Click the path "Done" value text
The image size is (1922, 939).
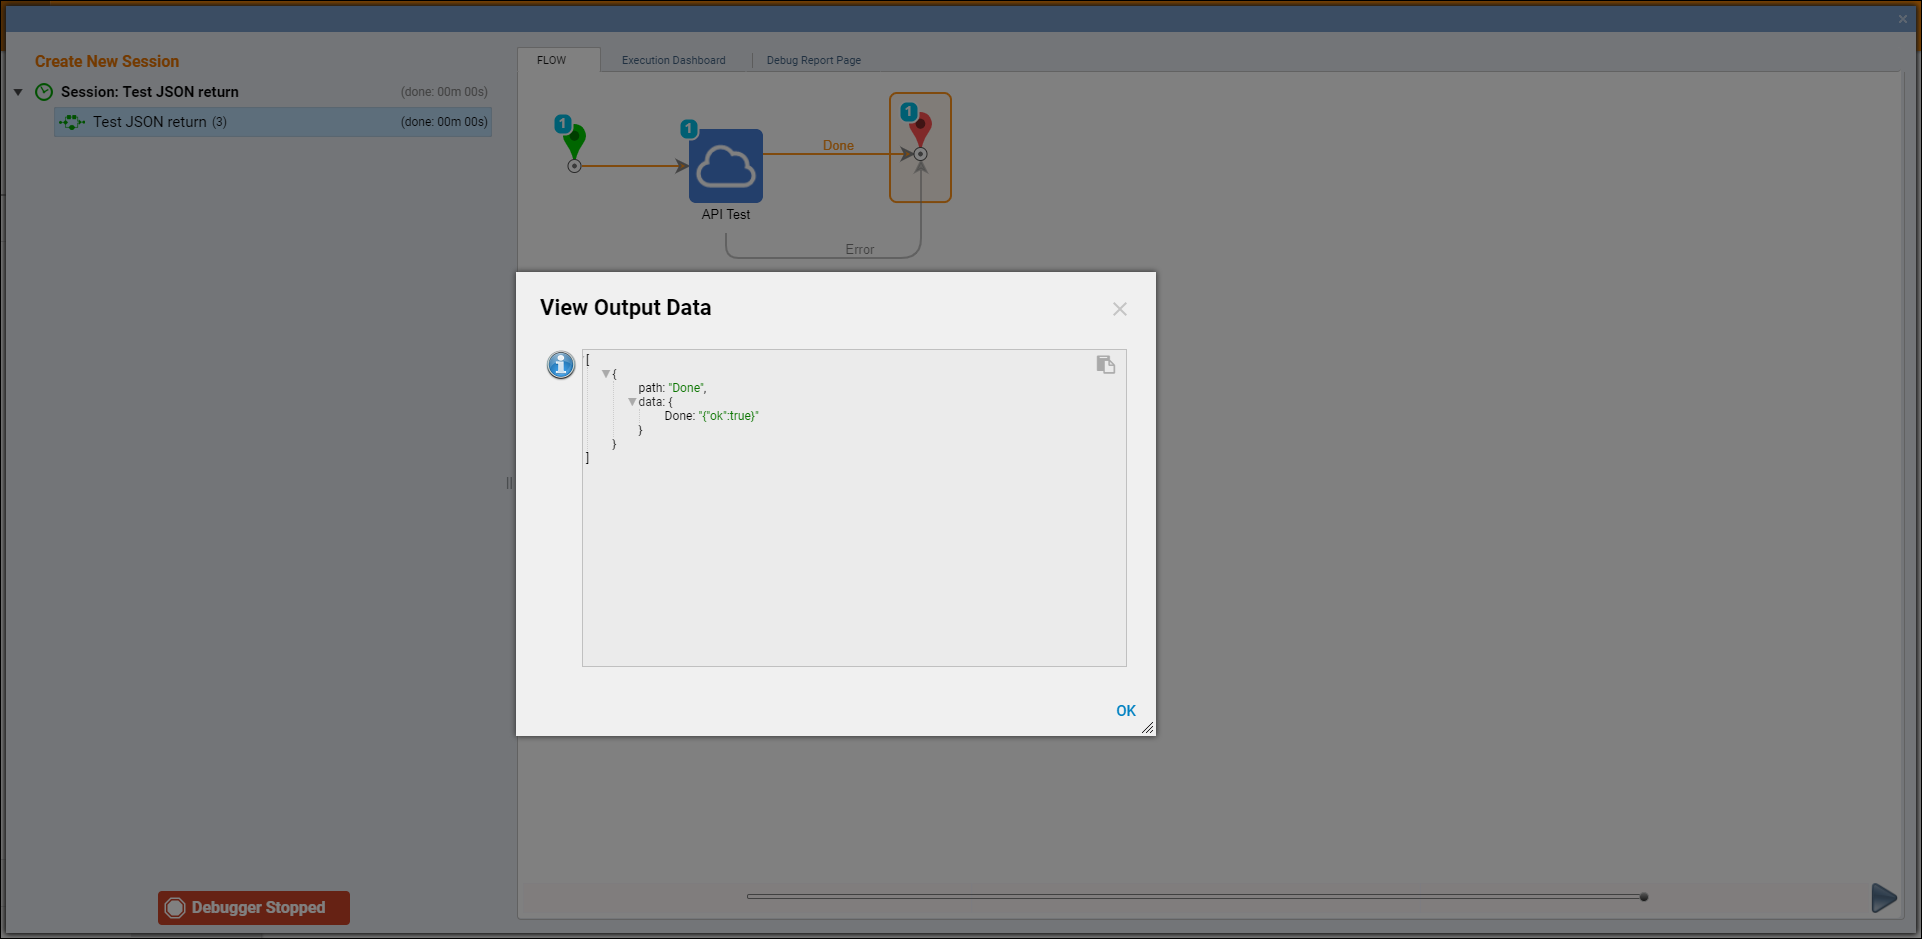[687, 388]
